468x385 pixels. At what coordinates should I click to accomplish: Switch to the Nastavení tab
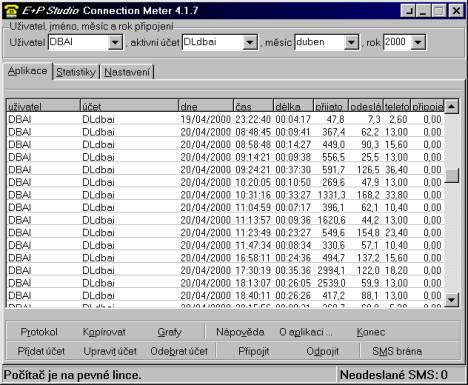[x=127, y=72]
